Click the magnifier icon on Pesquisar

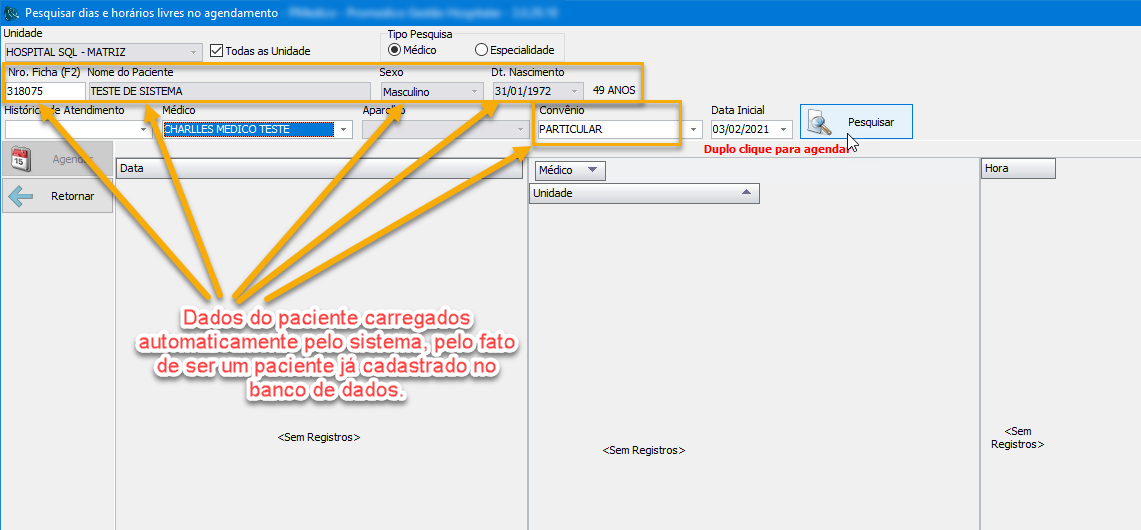click(821, 123)
